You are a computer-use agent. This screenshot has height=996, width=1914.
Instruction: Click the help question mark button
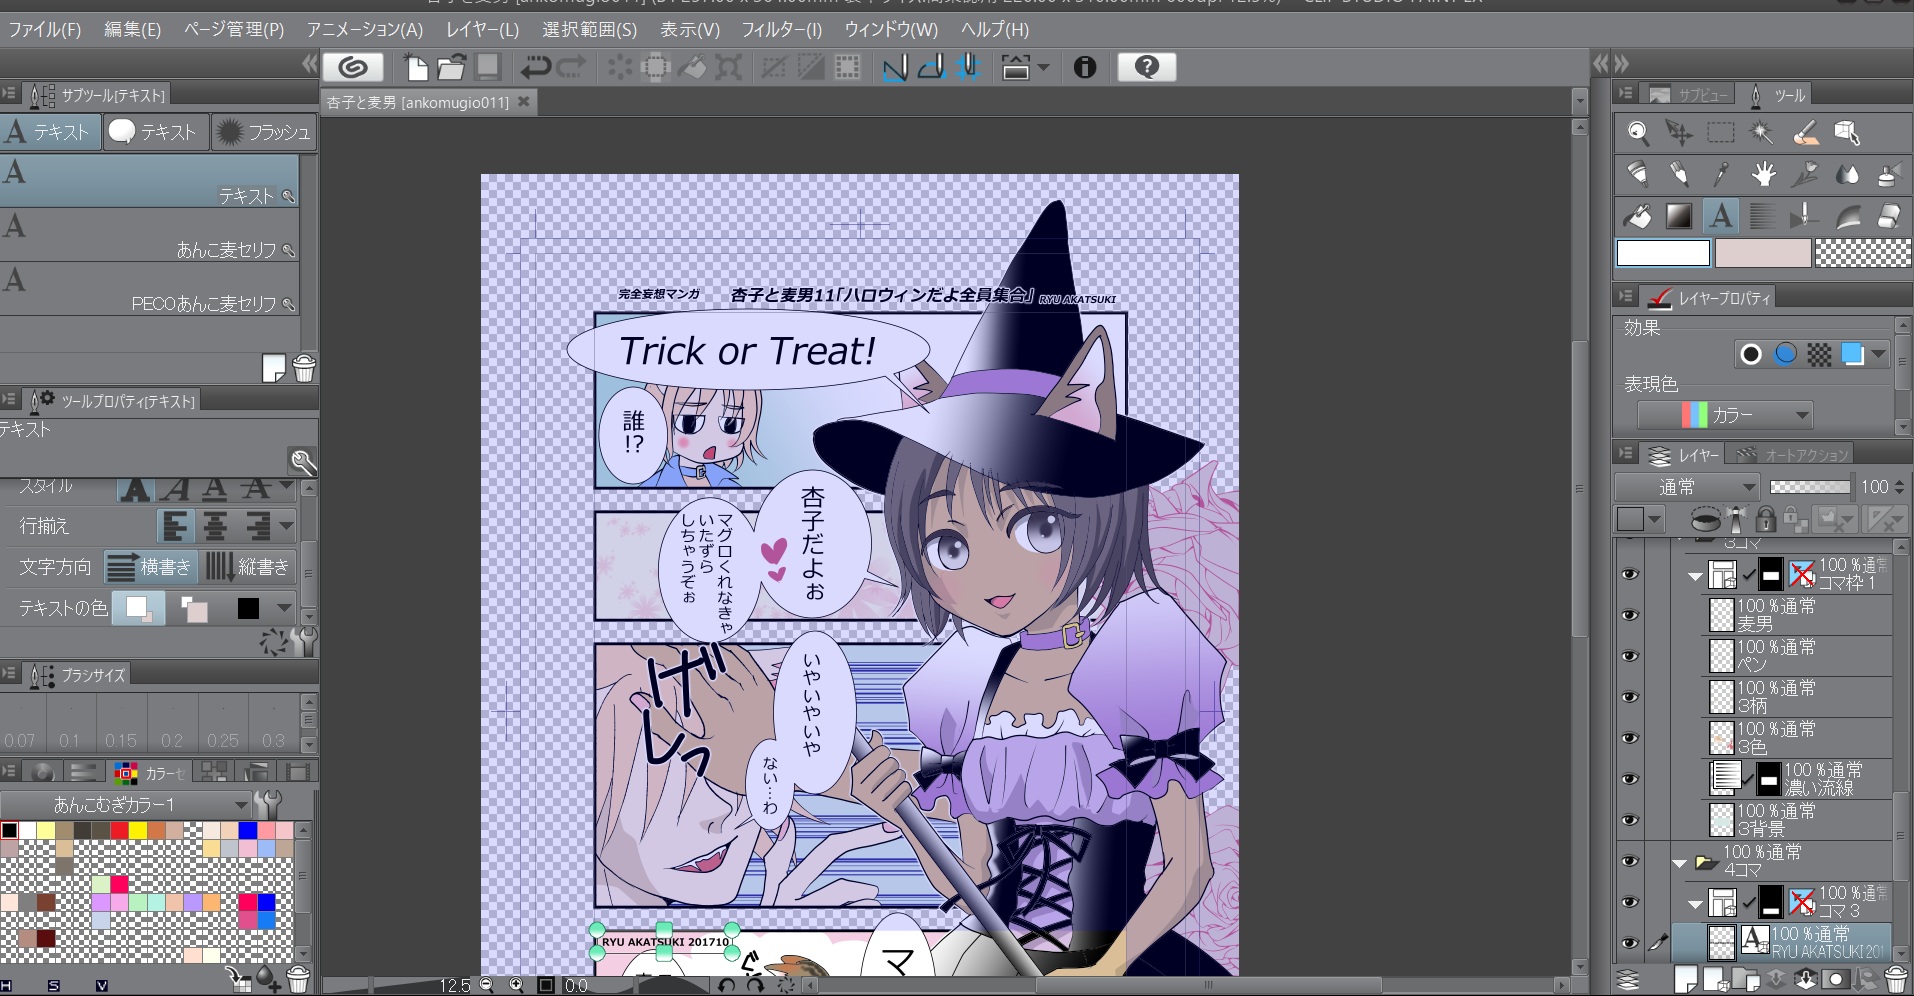[1146, 67]
